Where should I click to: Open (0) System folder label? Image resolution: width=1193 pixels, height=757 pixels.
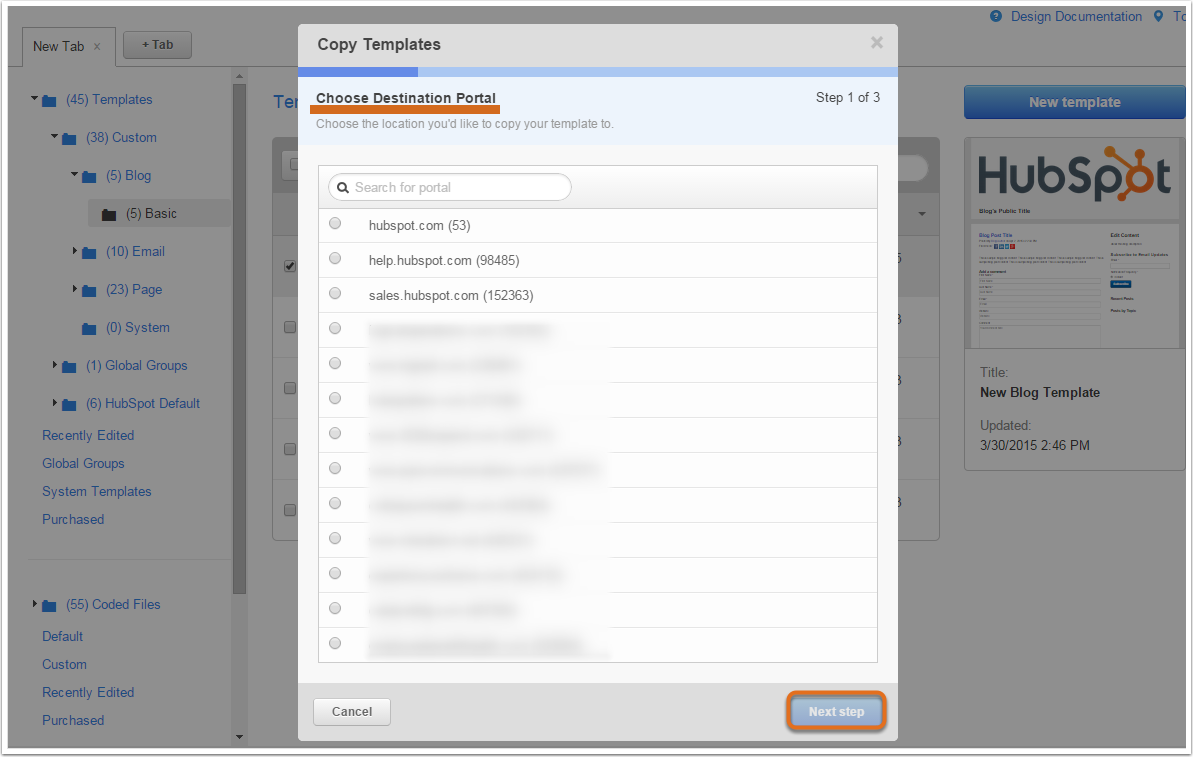(x=138, y=328)
